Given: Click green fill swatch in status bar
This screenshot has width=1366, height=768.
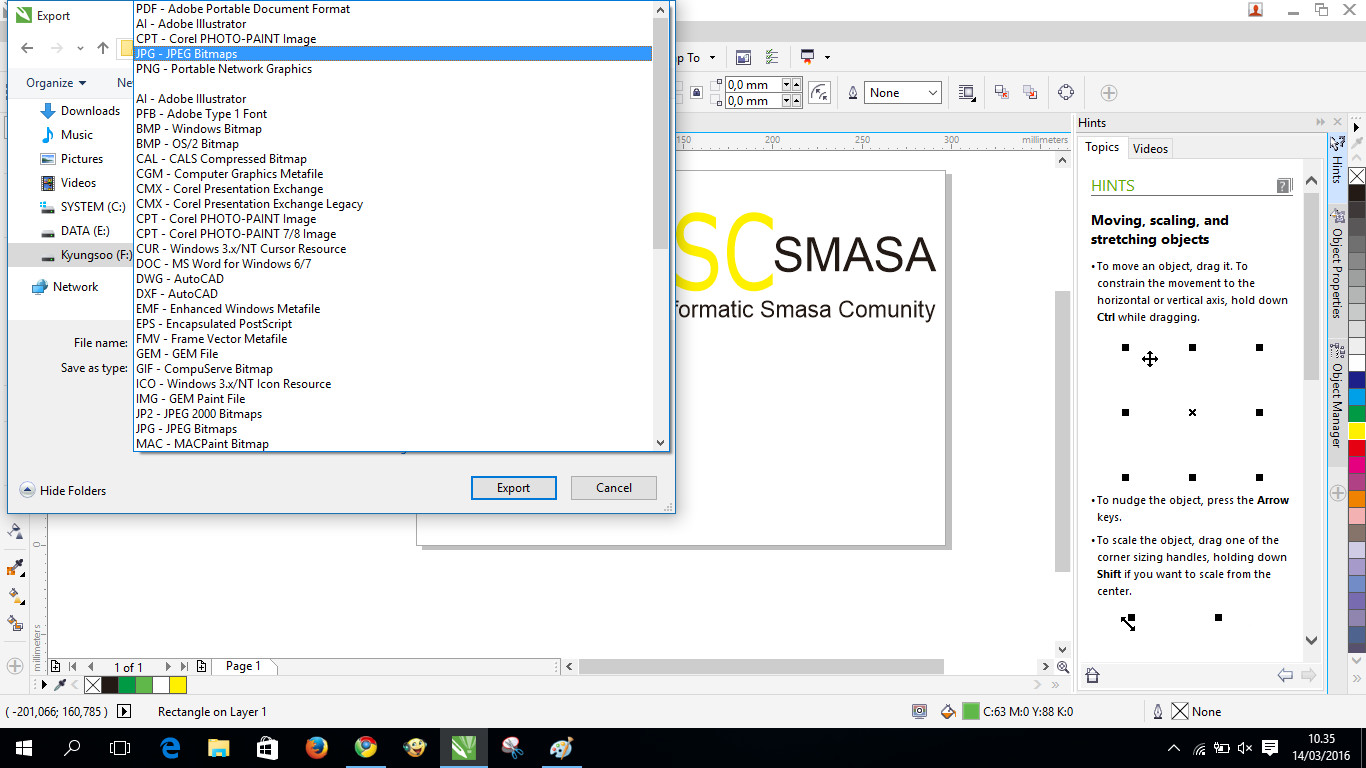Looking at the screenshot, I should (x=971, y=712).
